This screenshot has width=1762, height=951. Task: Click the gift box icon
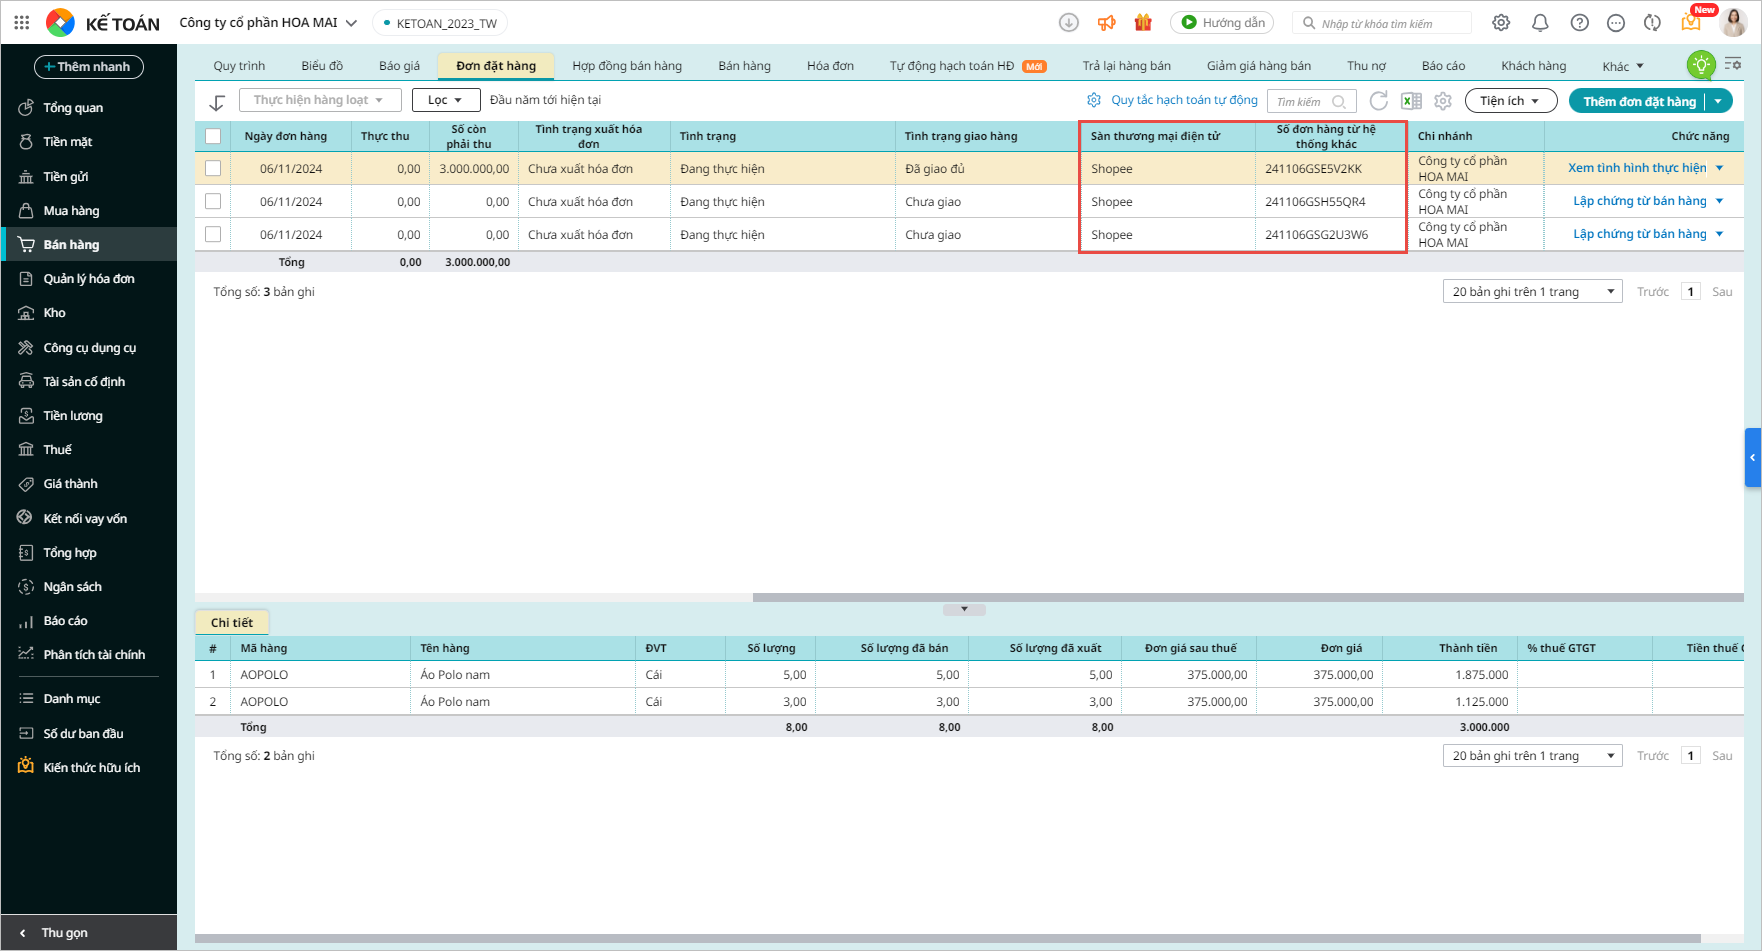point(1143,22)
